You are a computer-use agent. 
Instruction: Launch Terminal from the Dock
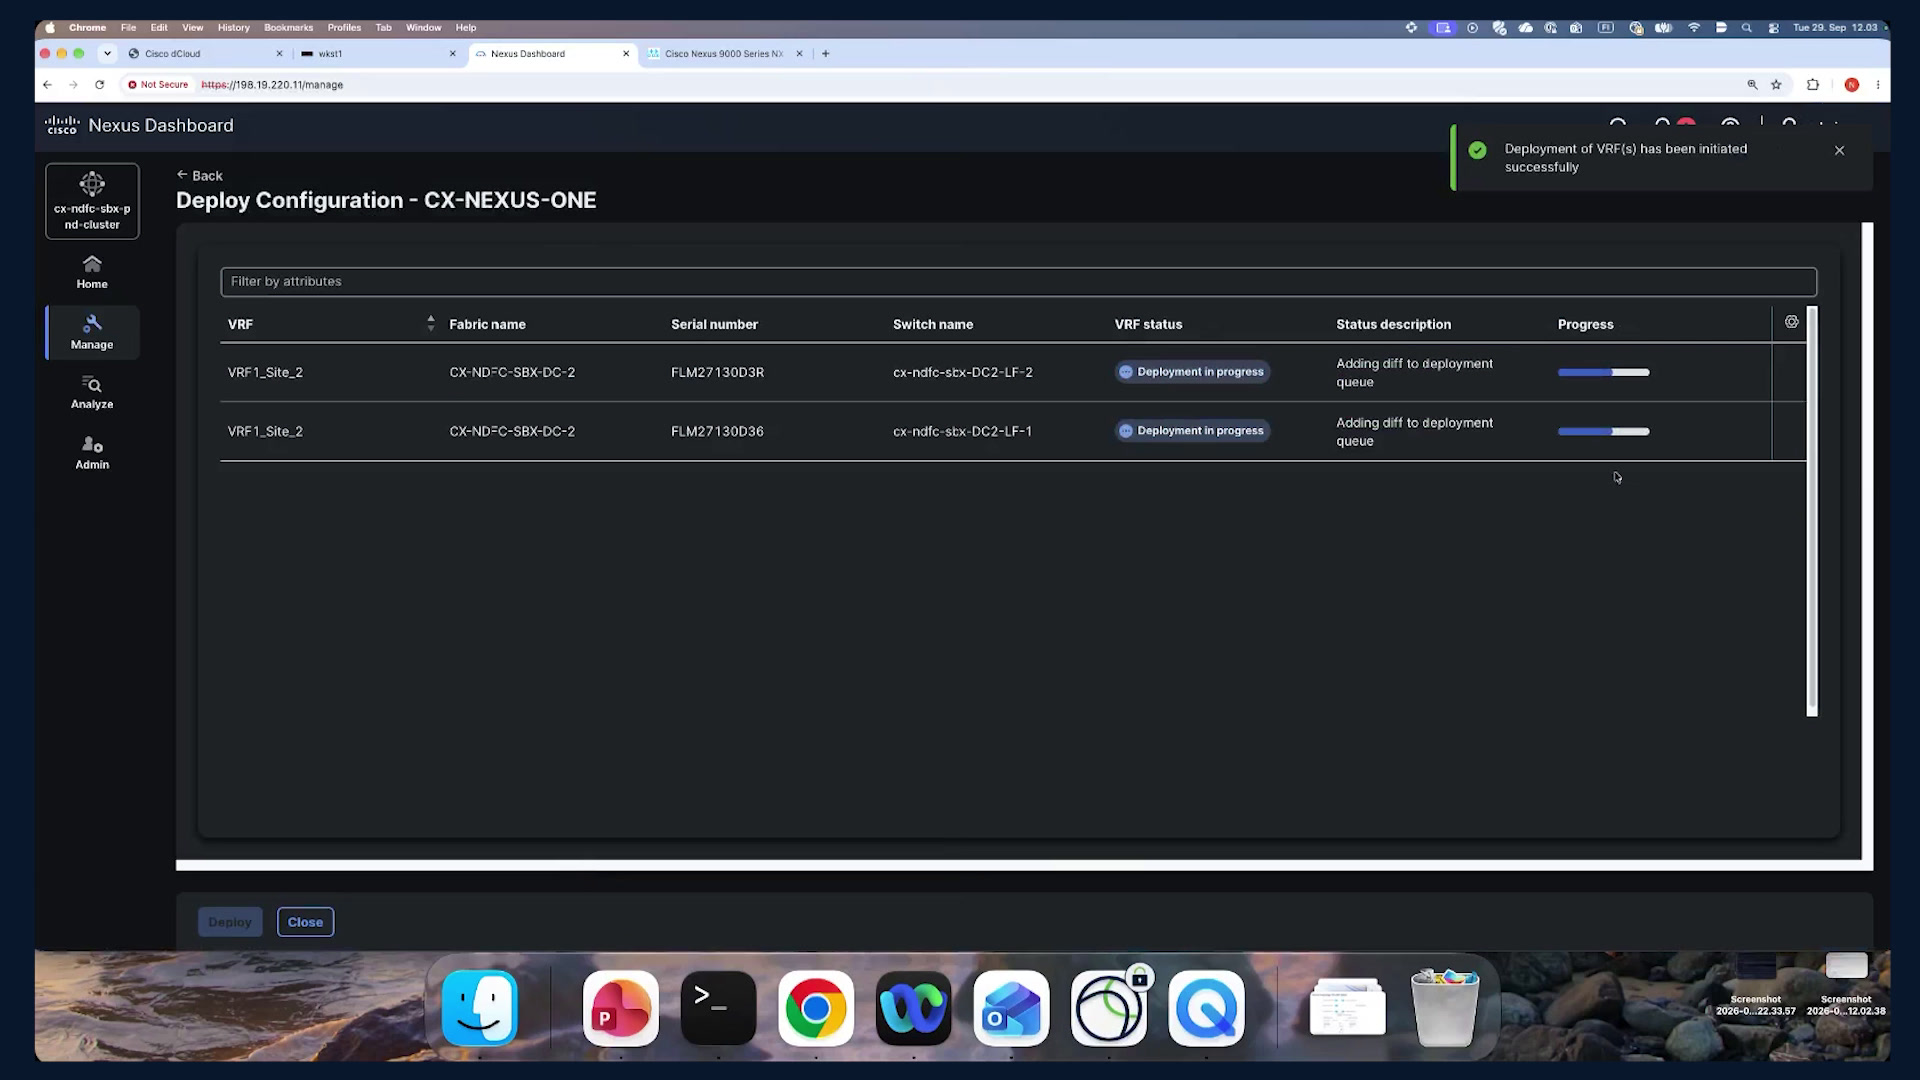coord(718,1008)
